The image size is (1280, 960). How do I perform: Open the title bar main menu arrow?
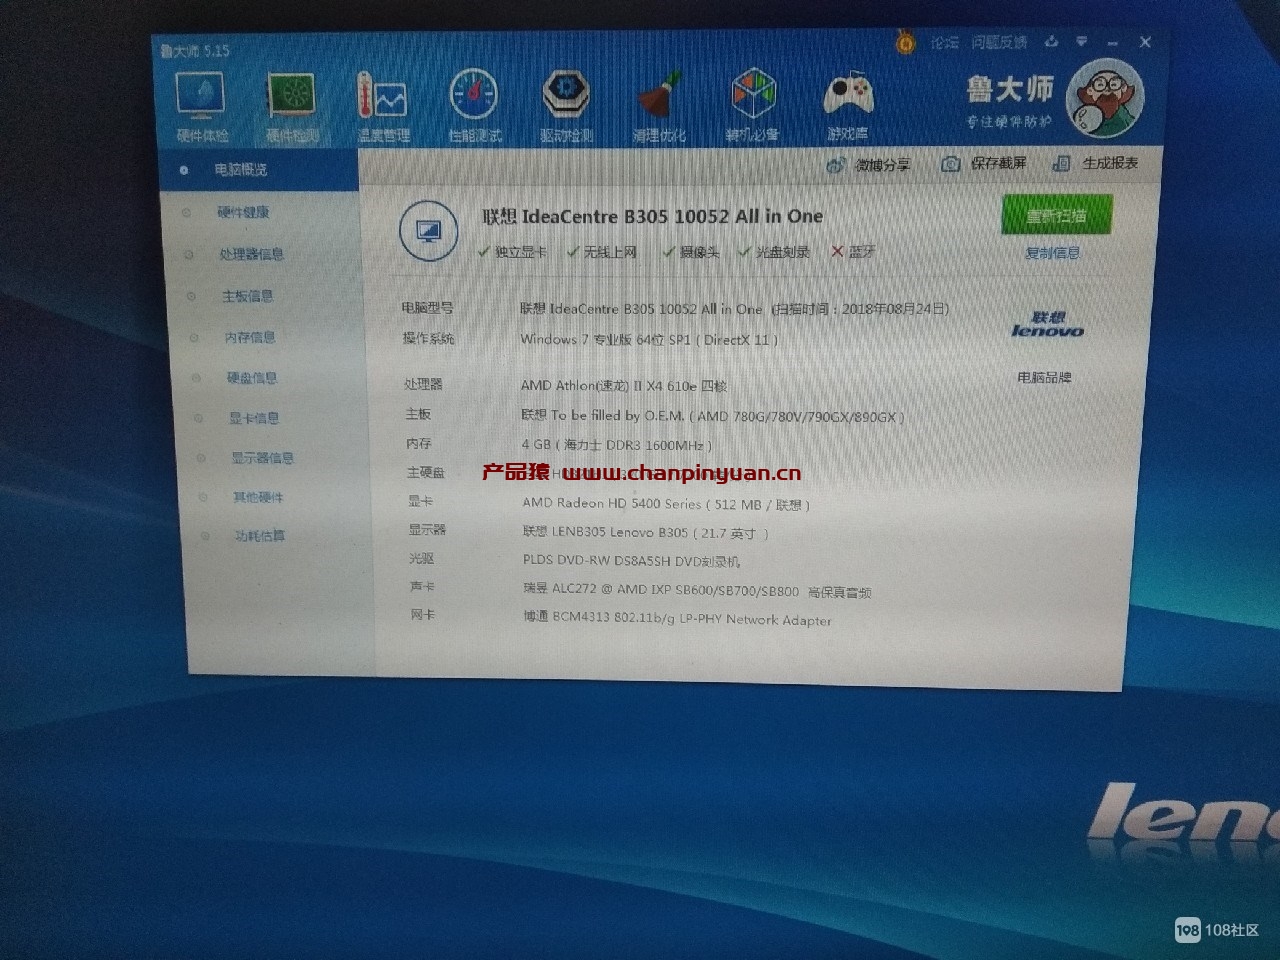coord(1082,42)
